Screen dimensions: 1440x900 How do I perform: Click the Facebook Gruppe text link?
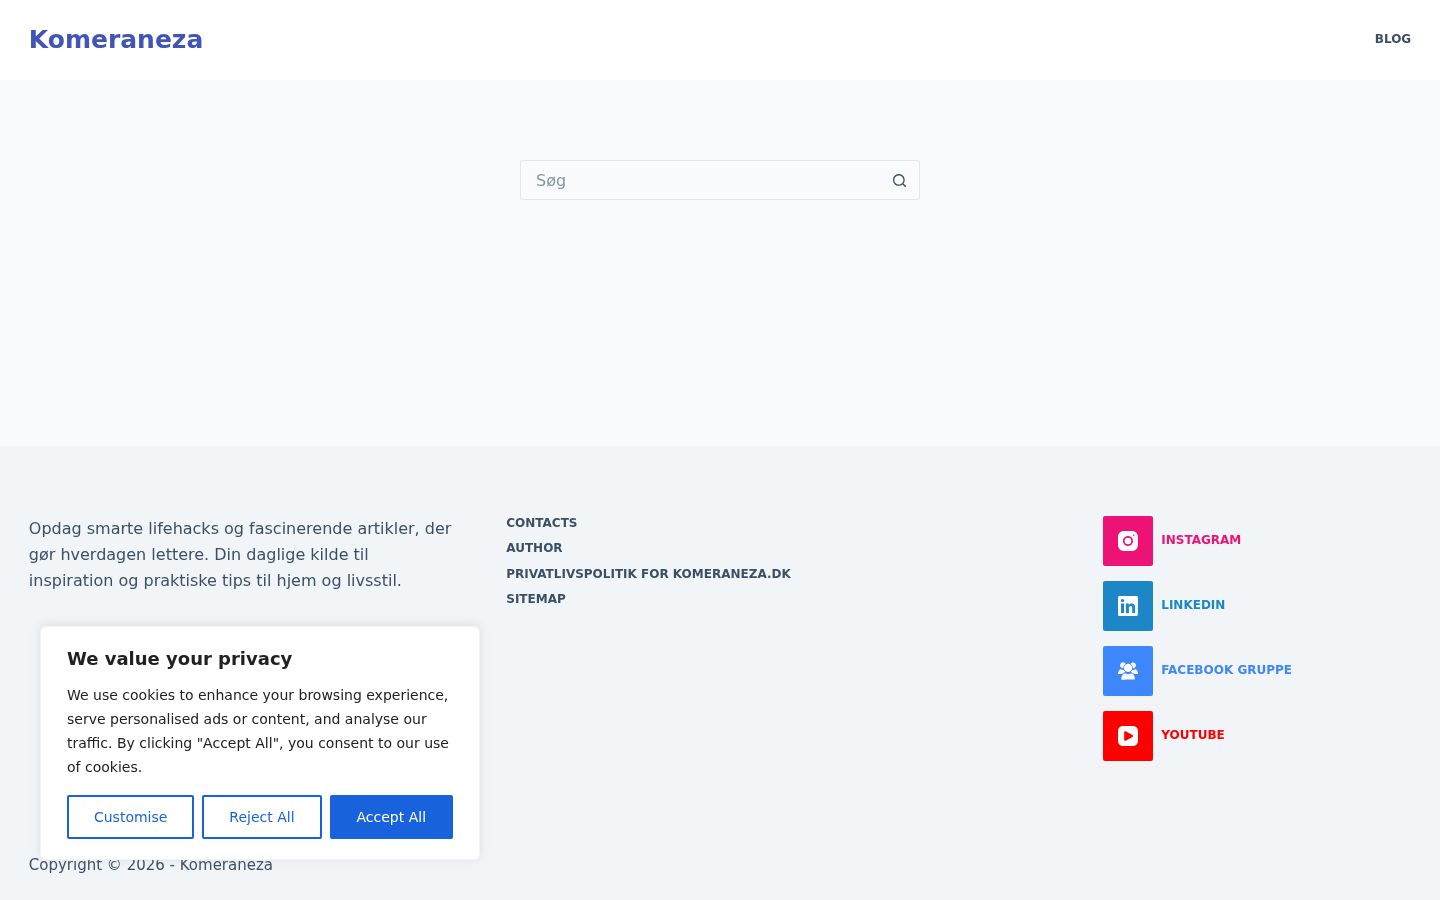1226,670
